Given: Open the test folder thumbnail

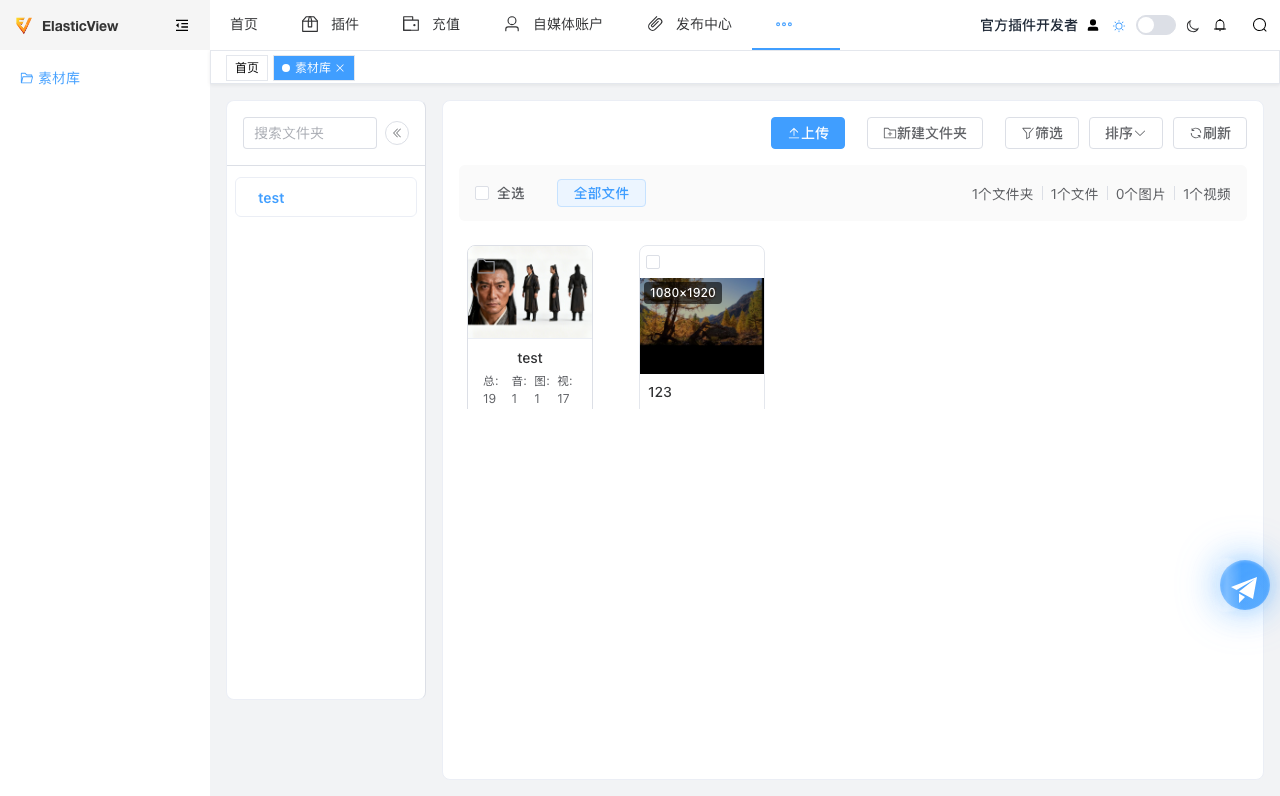Looking at the screenshot, I should click(529, 292).
